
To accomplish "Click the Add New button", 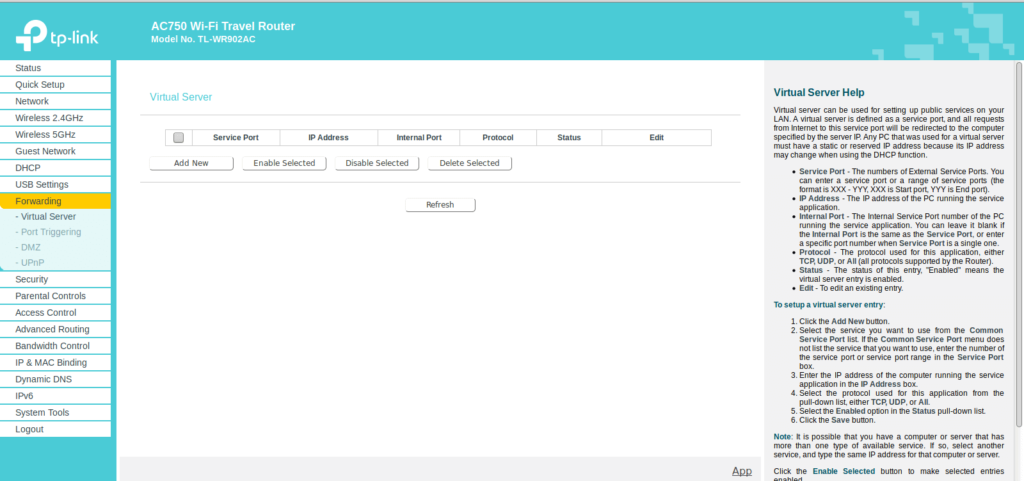I will 191,163.
